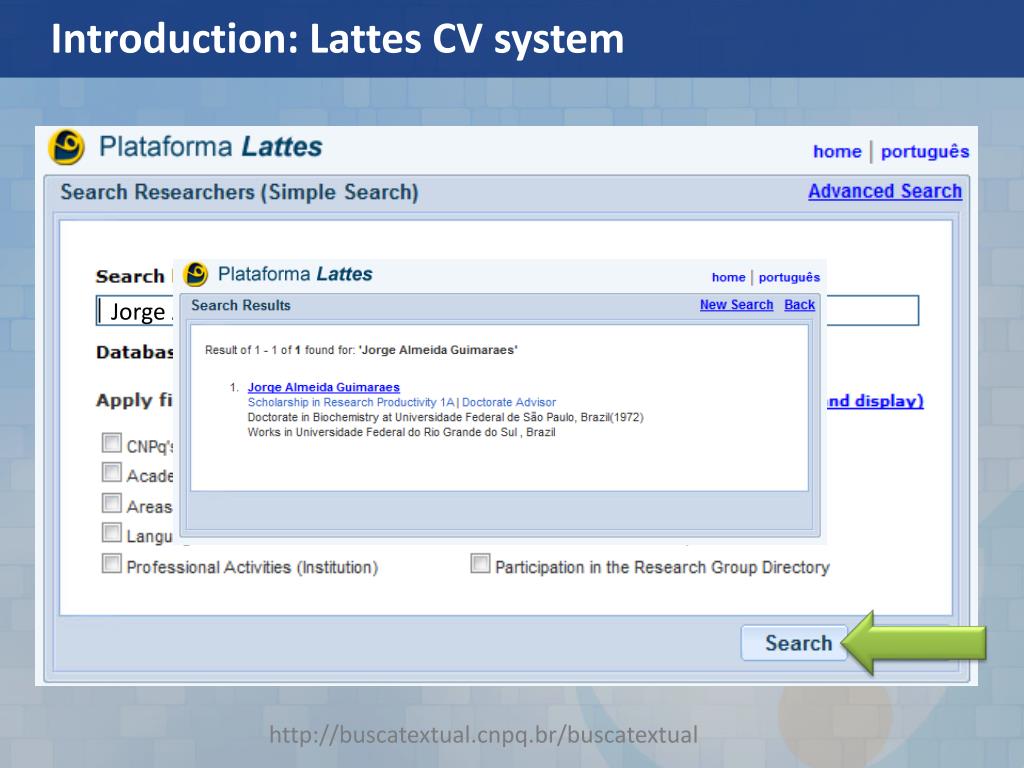
Task: Check the Areas filter checkbox
Action: (112, 503)
